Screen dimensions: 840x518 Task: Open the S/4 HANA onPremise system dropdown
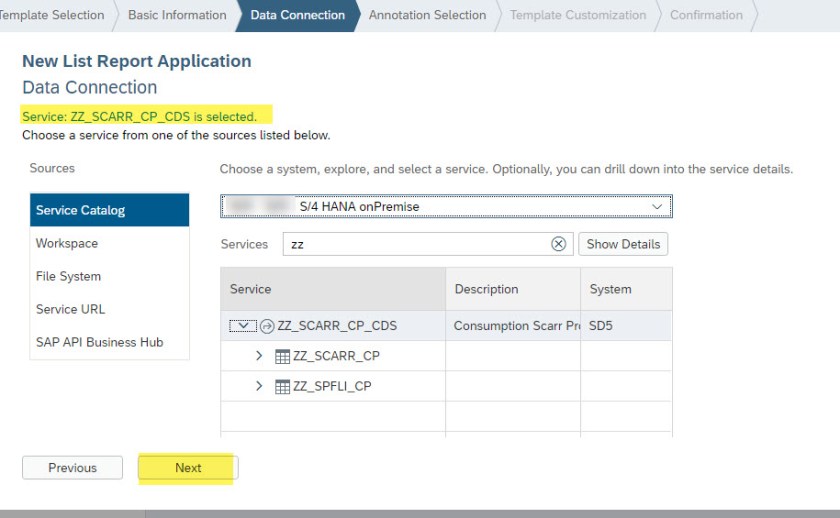657,206
